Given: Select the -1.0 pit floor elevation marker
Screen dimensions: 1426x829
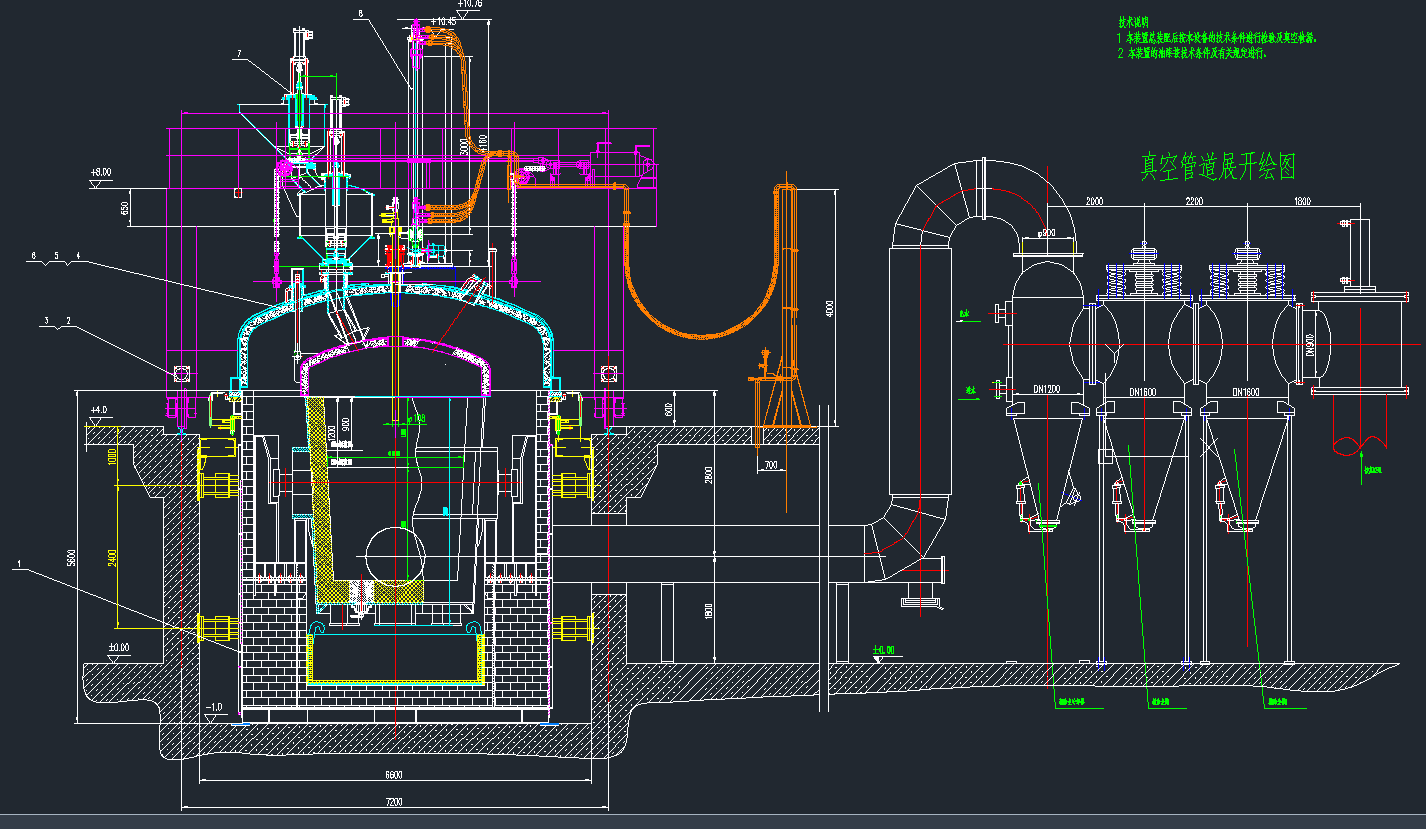Looking at the screenshot, I should click(x=213, y=708).
